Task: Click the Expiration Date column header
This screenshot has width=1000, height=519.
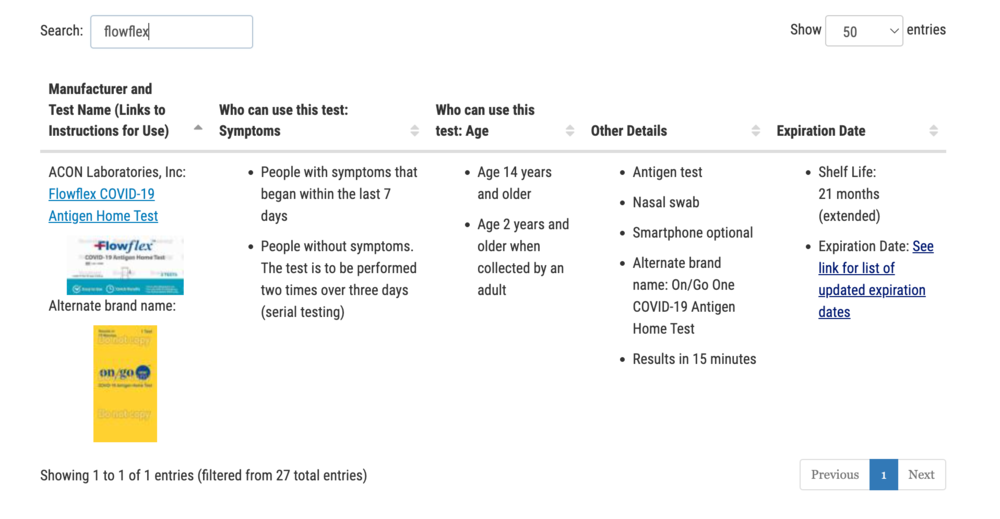Action: coord(820,131)
